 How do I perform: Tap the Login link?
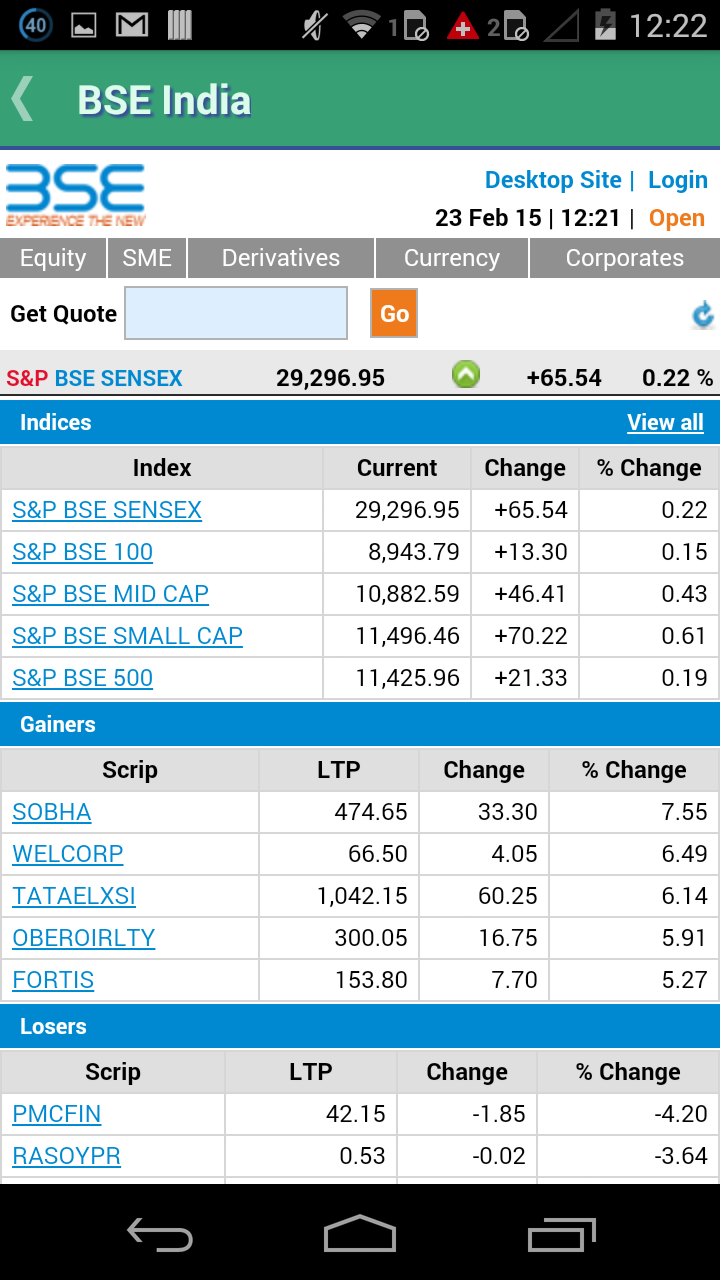[x=678, y=180]
